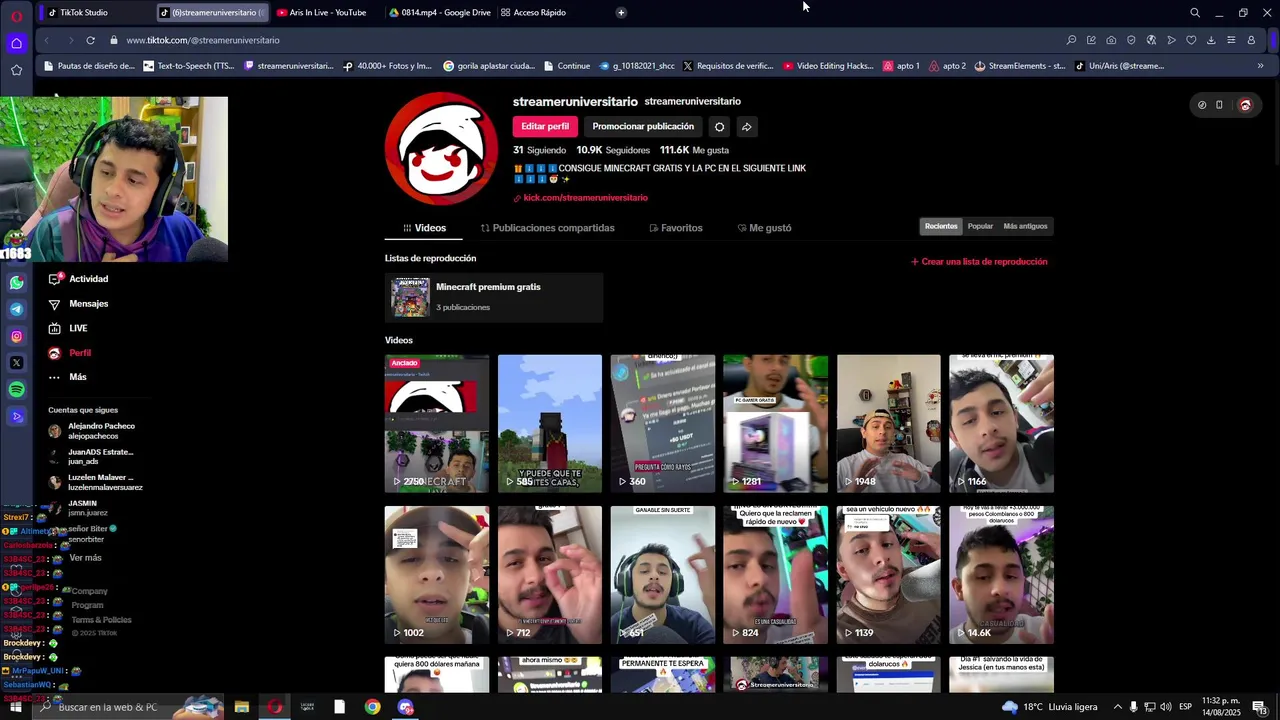This screenshot has width=1280, height=720.
Task: Open Publicaciones compartidas tab
Action: pyautogui.click(x=547, y=228)
